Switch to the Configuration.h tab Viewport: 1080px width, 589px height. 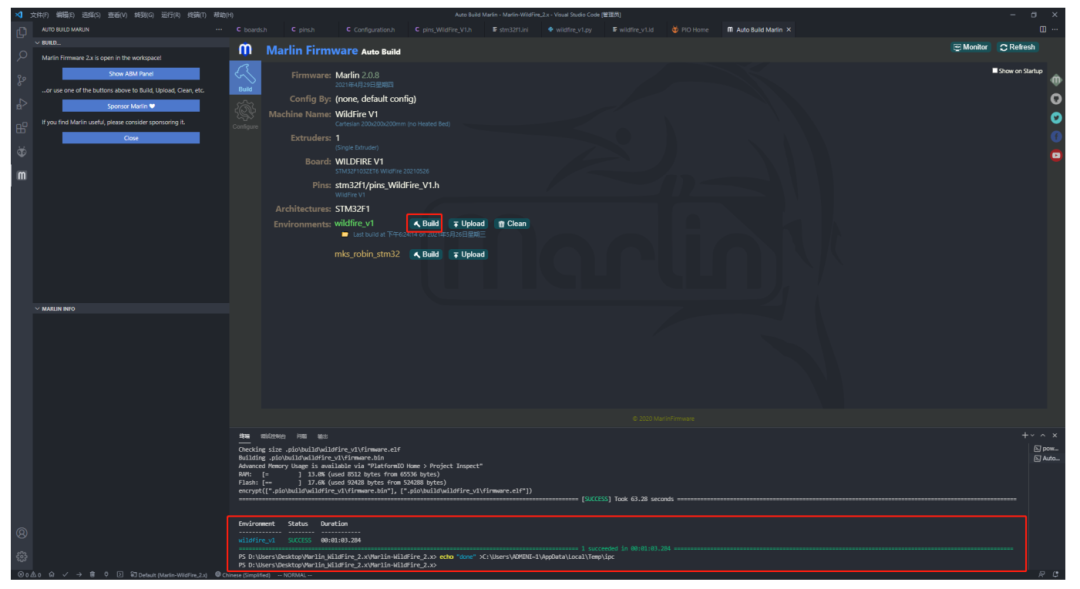tap(371, 30)
